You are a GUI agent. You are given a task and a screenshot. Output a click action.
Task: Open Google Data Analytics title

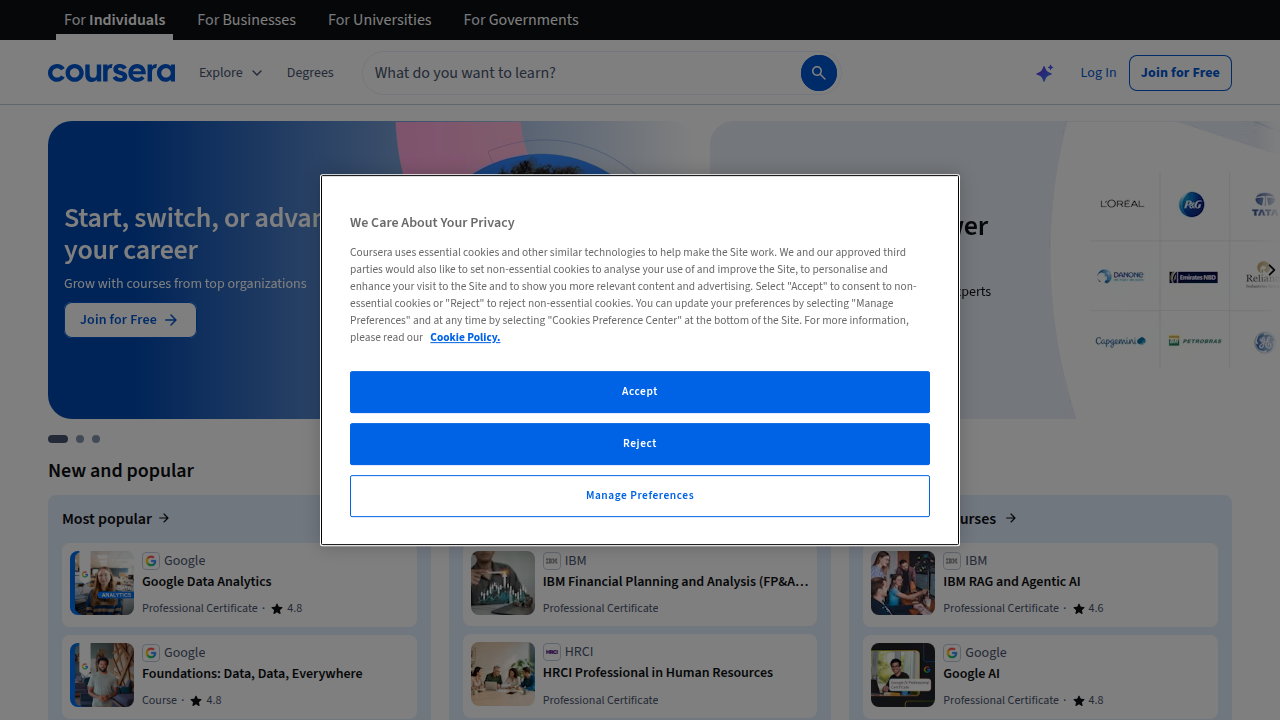(x=207, y=582)
